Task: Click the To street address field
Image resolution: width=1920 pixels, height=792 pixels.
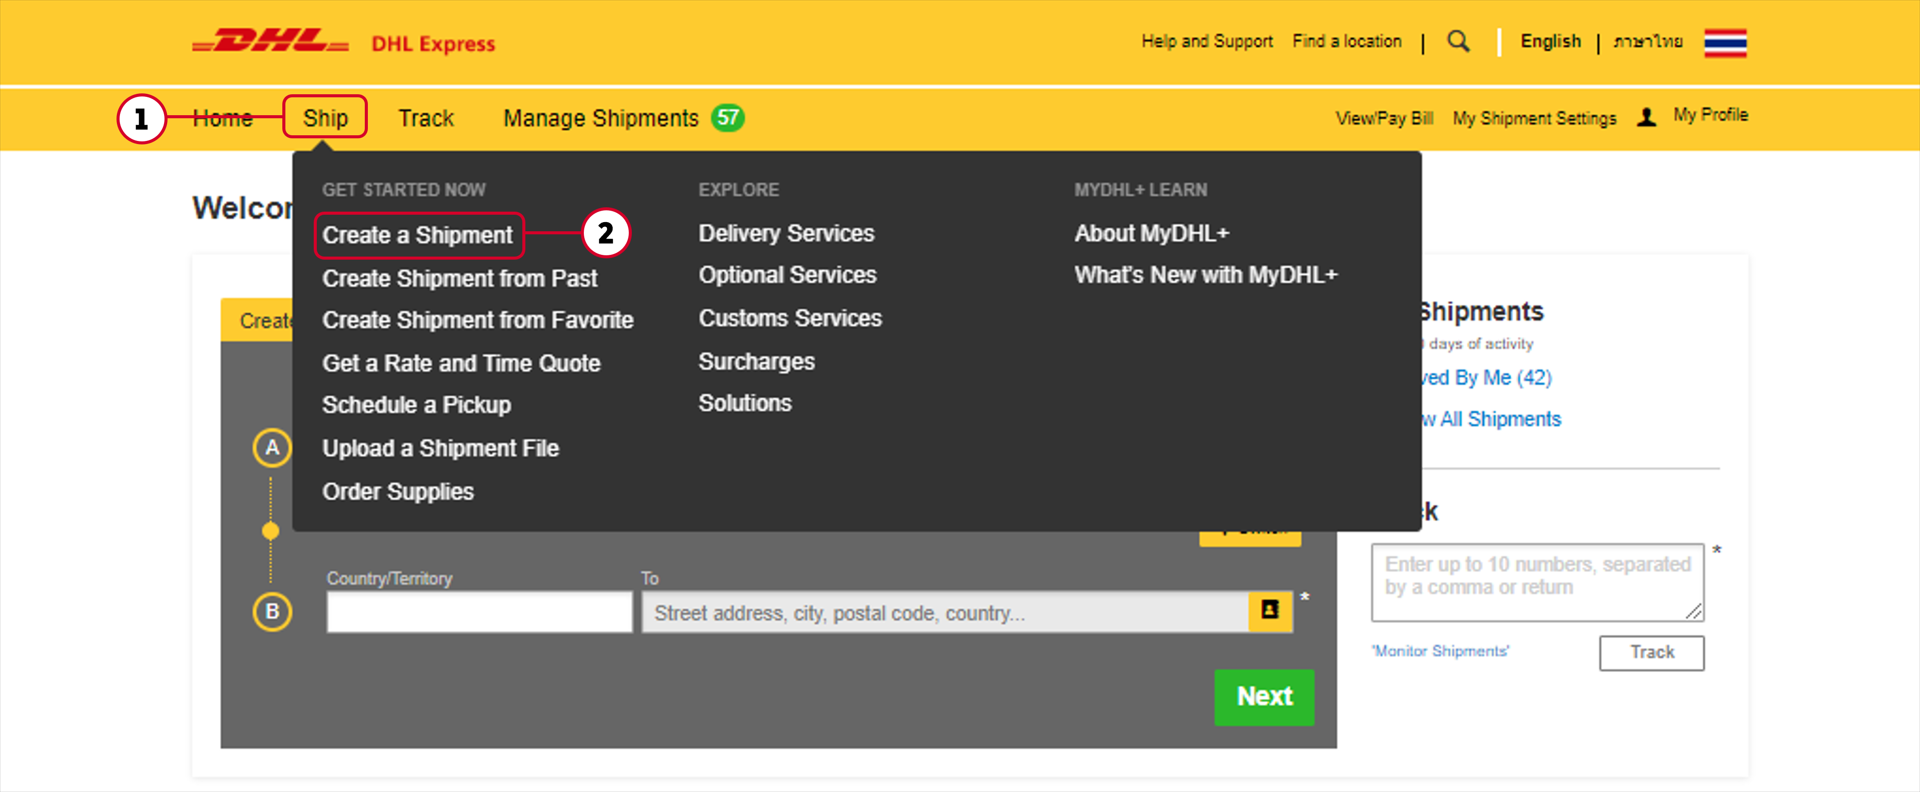Action: (x=945, y=612)
